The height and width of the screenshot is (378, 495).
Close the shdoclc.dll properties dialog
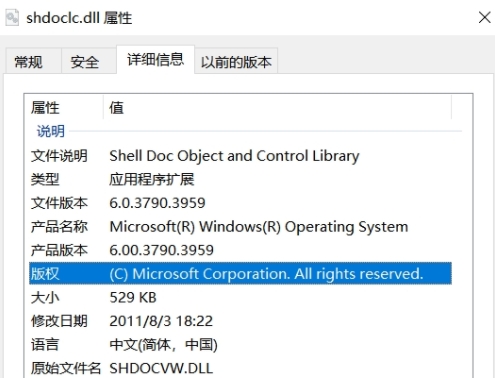tap(484, 17)
